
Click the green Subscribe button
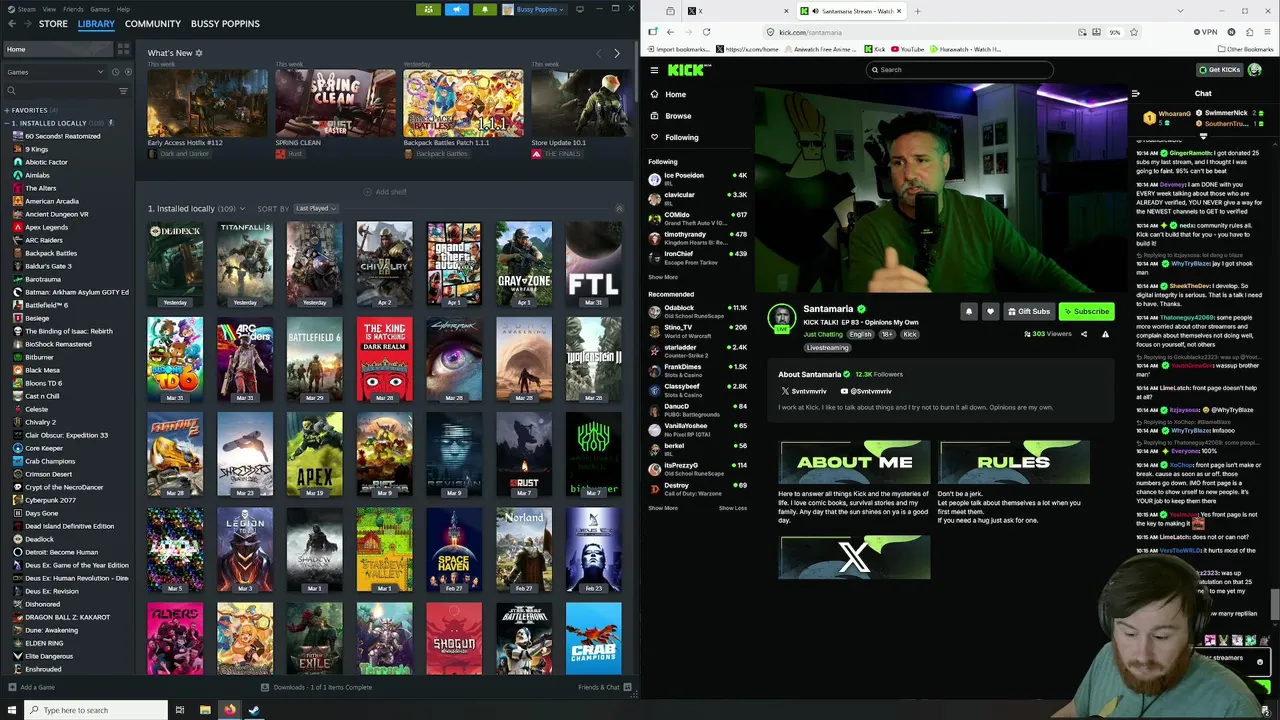1087,311
